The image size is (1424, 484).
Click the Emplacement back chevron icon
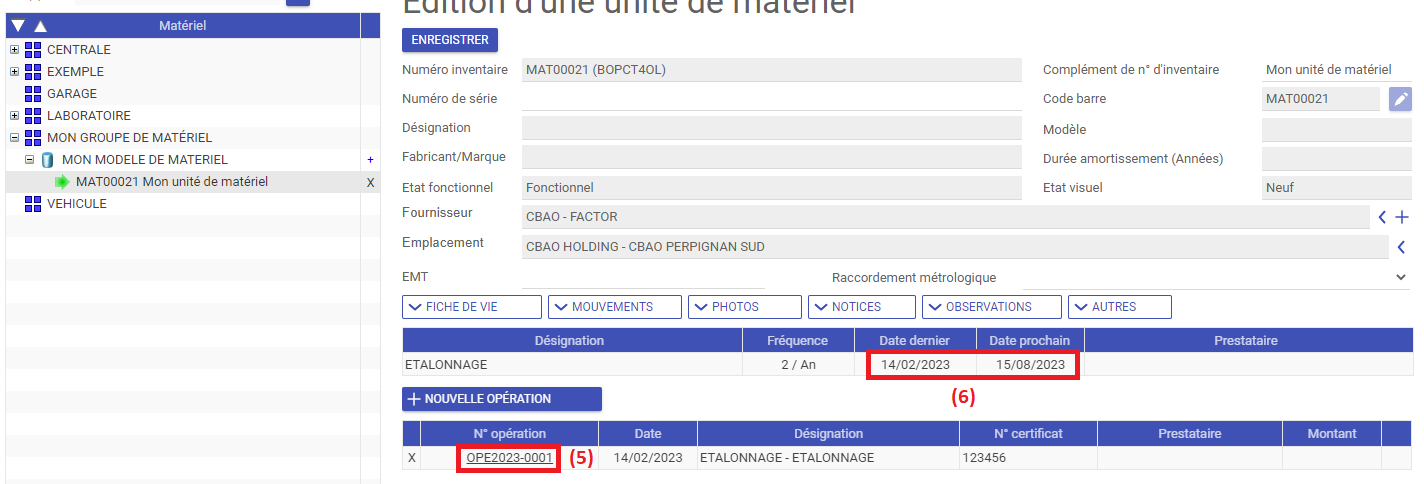[1401, 247]
